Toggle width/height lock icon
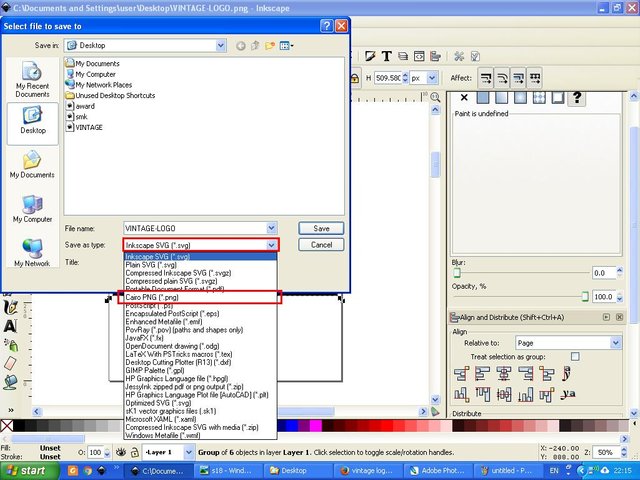This screenshot has height=480, width=640. tap(354, 78)
